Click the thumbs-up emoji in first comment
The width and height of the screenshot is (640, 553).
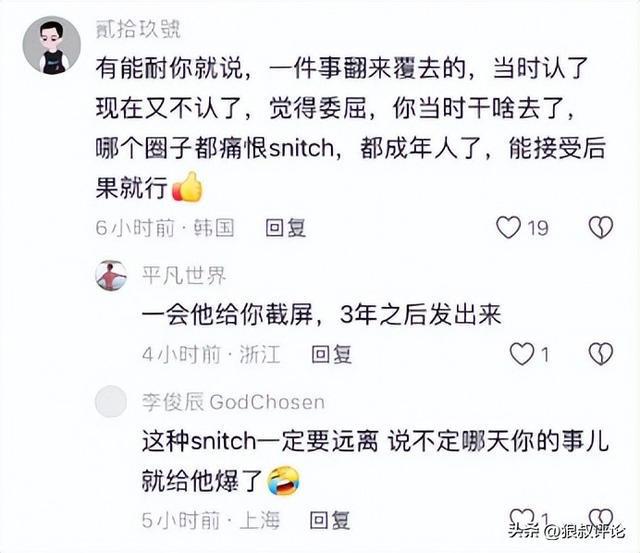[x=188, y=187]
